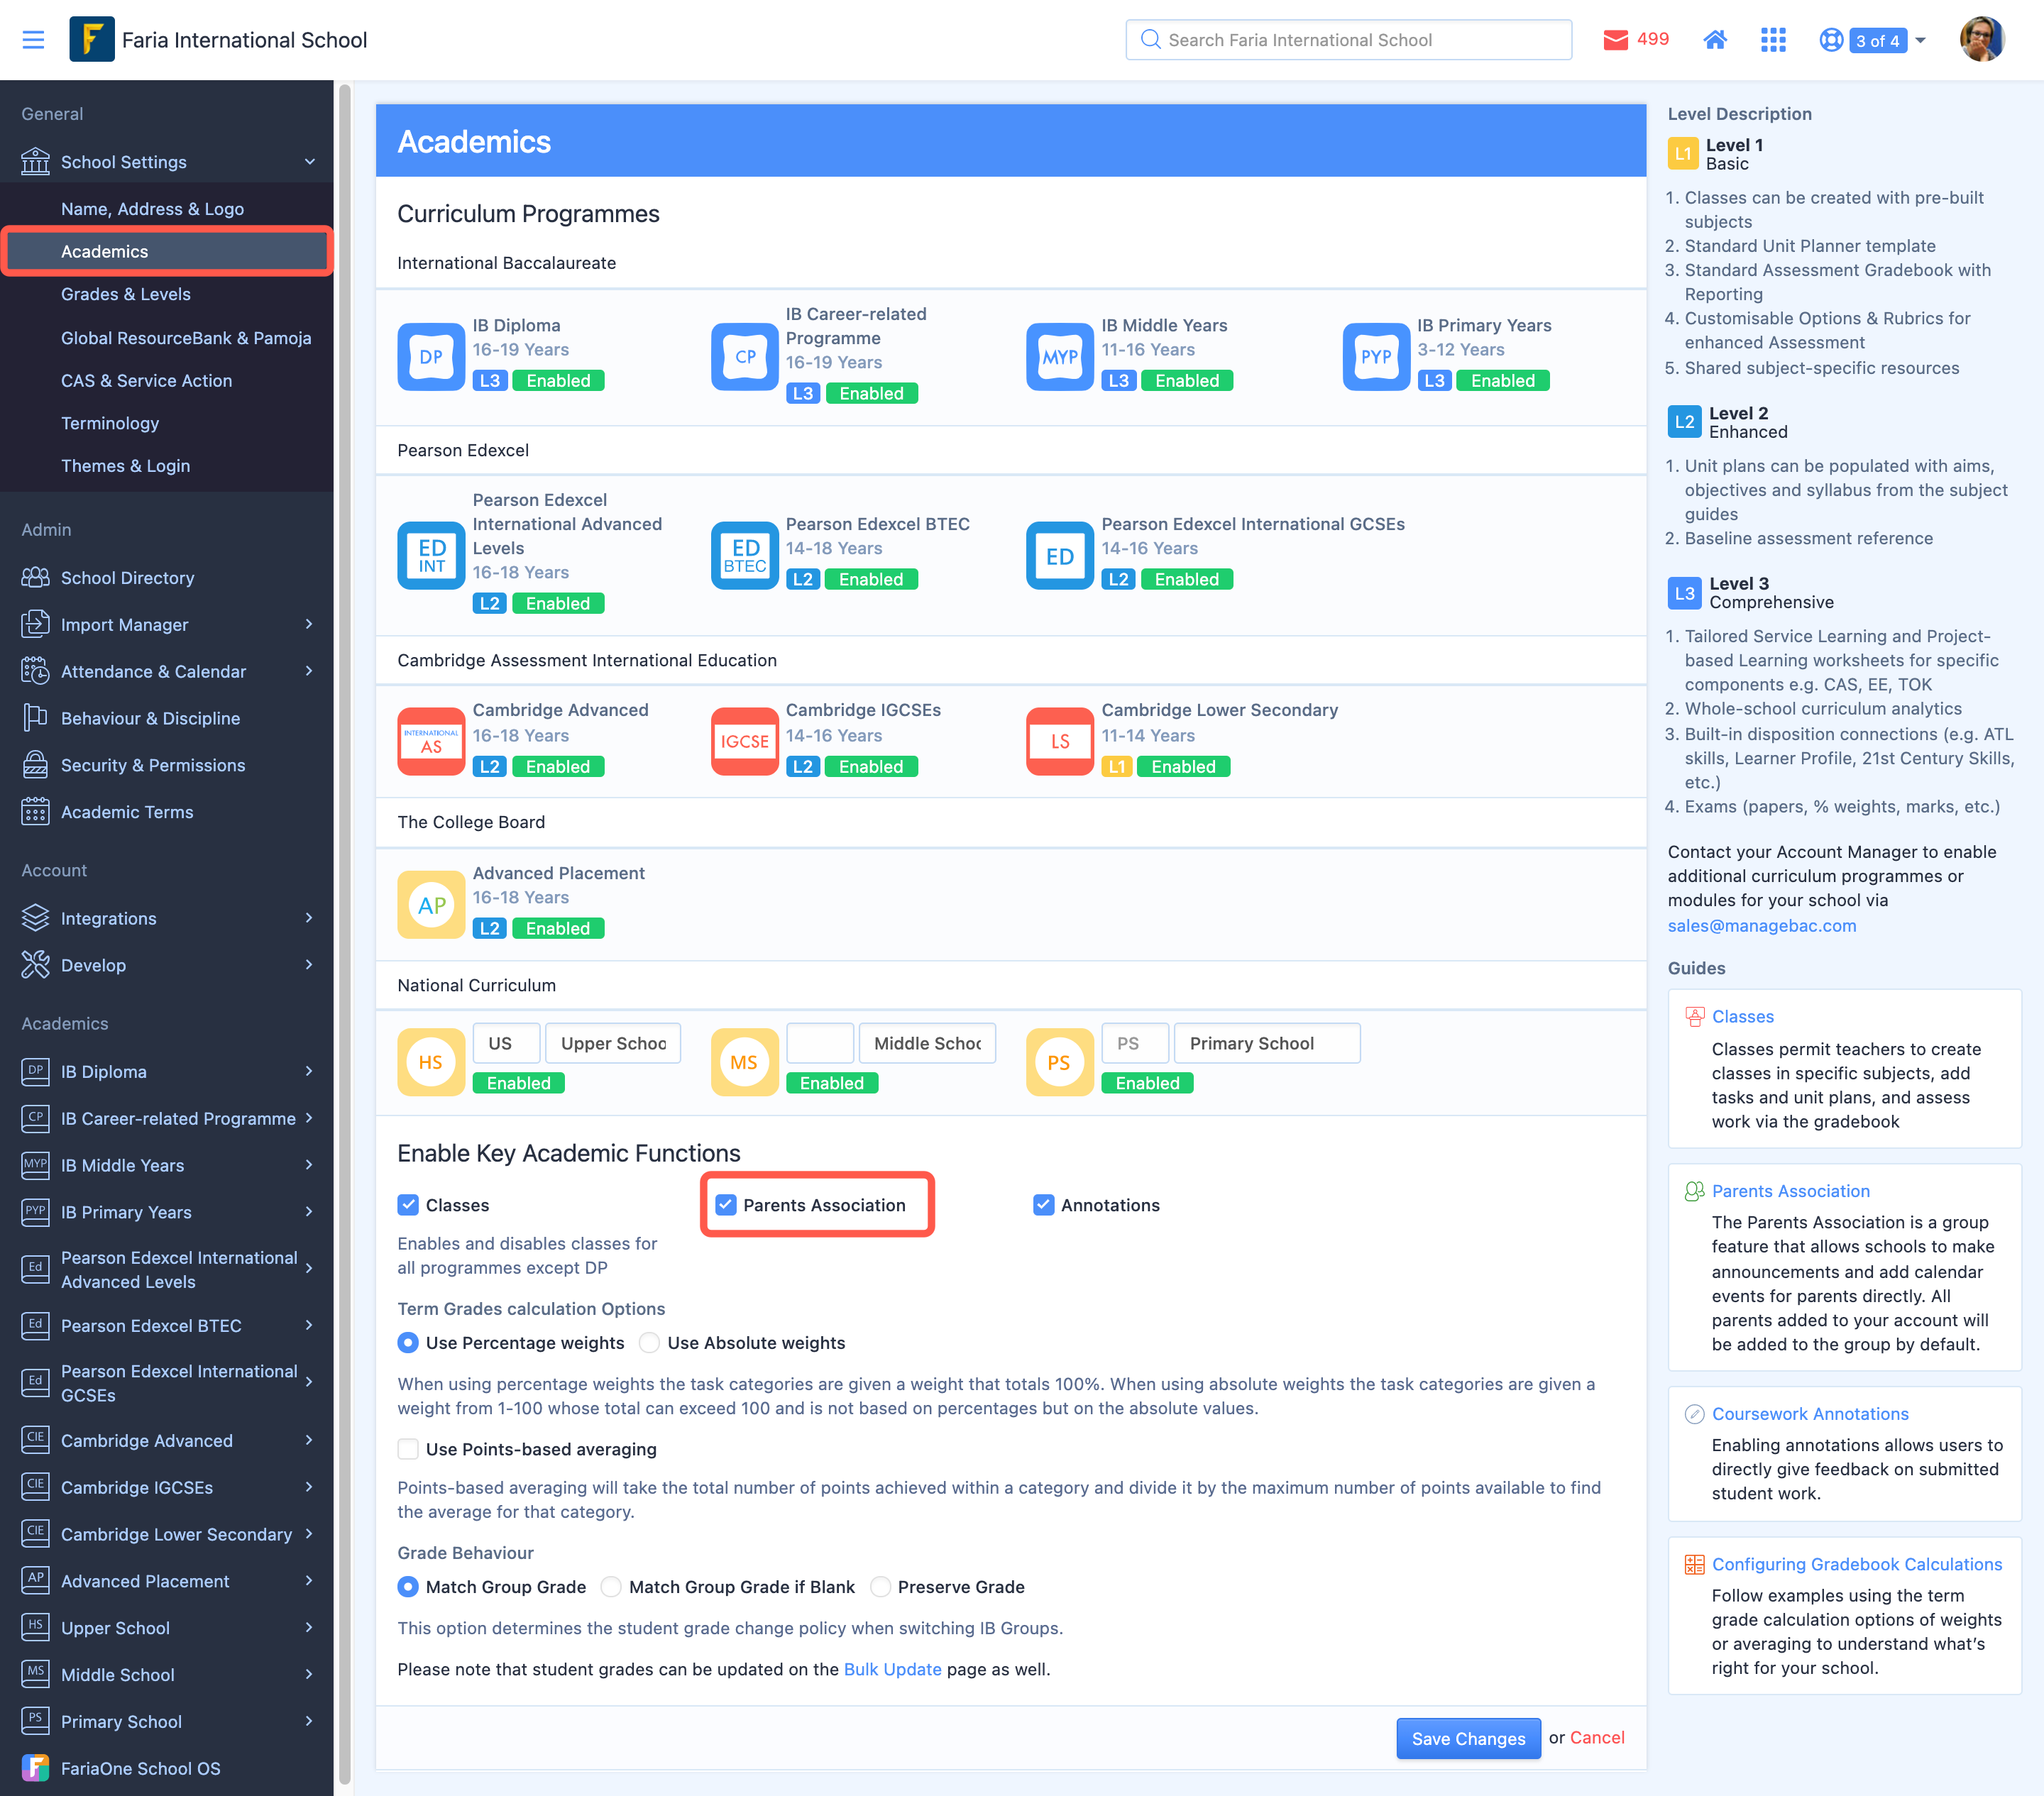Open Terminology in School Settings
2044x1796 pixels.
pos(110,423)
